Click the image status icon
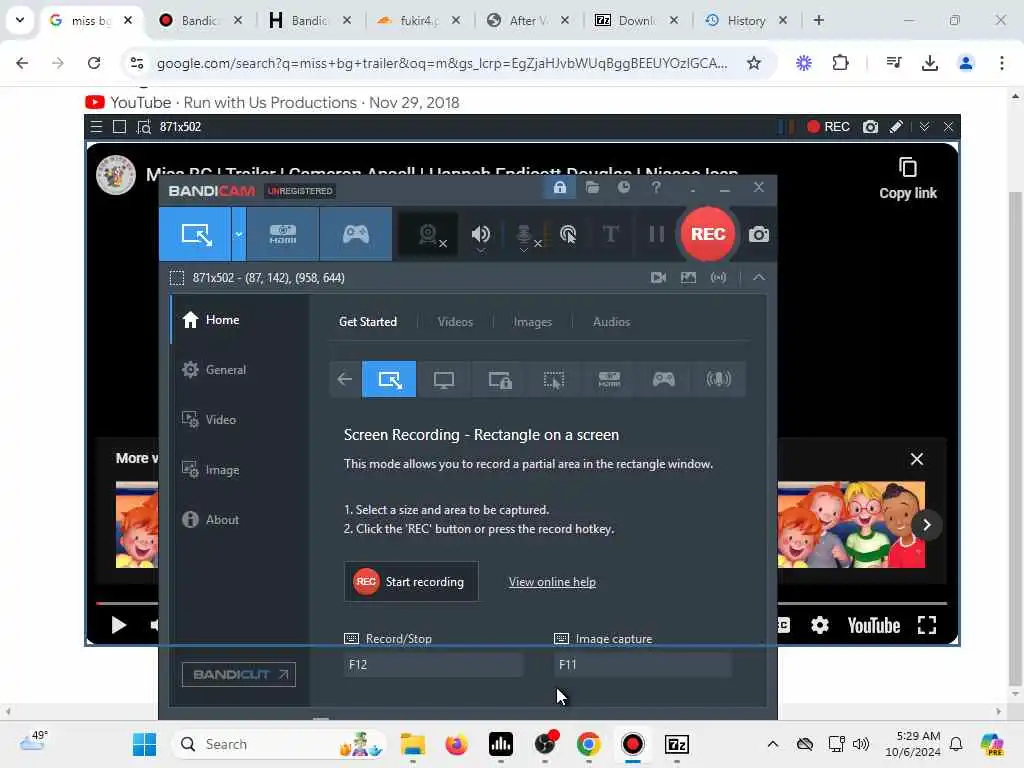The width and height of the screenshot is (1024, 768). click(x=688, y=278)
